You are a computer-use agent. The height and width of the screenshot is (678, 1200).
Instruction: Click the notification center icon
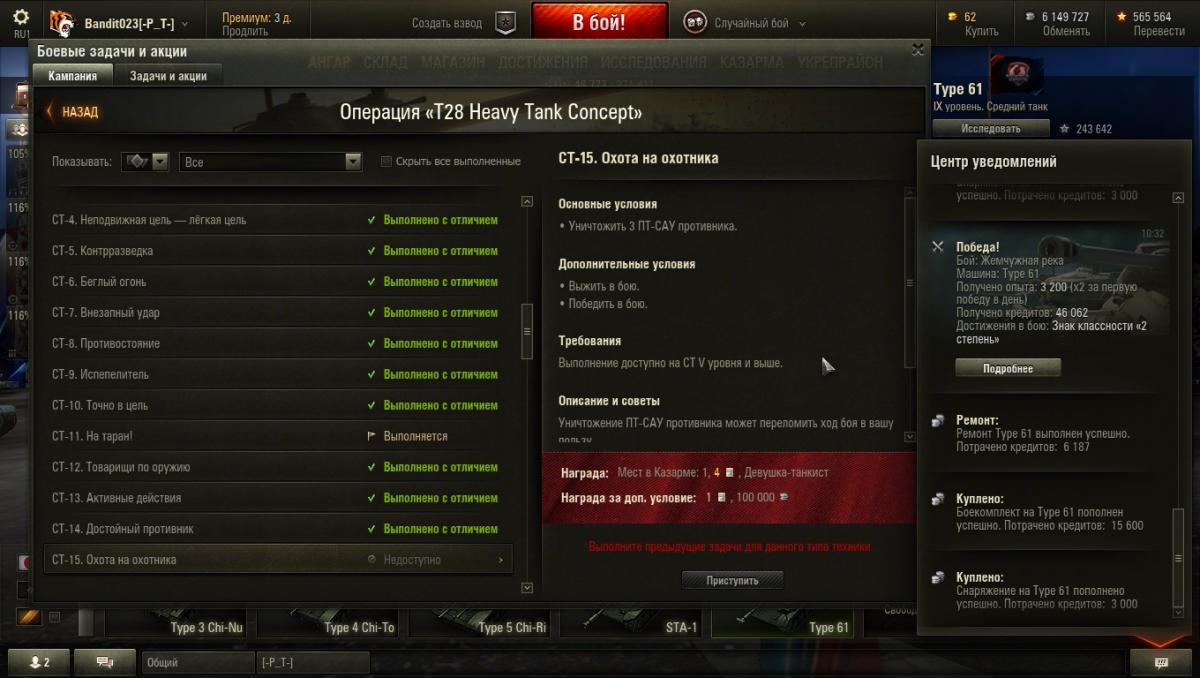click(1161, 662)
